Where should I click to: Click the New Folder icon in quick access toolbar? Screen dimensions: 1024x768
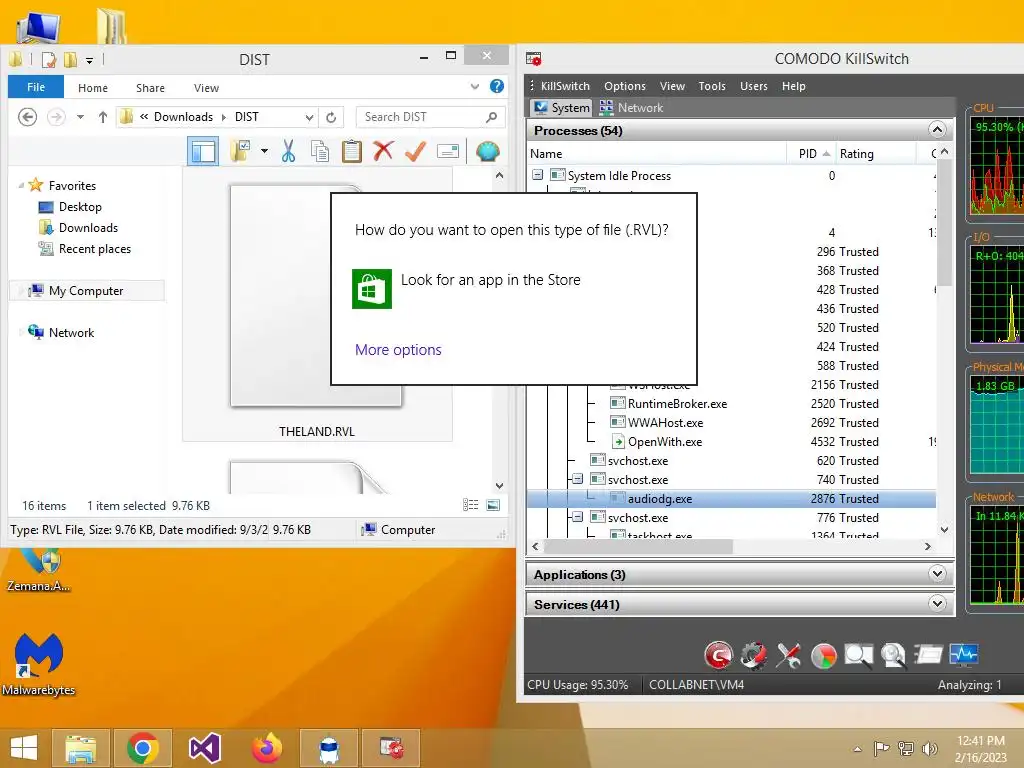pyautogui.click(x=71, y=60)
